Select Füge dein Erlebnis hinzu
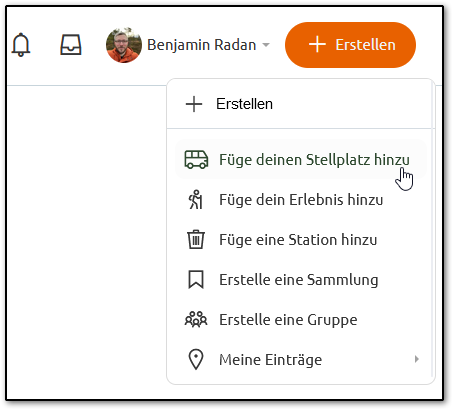This screenshot has width=453, height=410. point(301,200)
